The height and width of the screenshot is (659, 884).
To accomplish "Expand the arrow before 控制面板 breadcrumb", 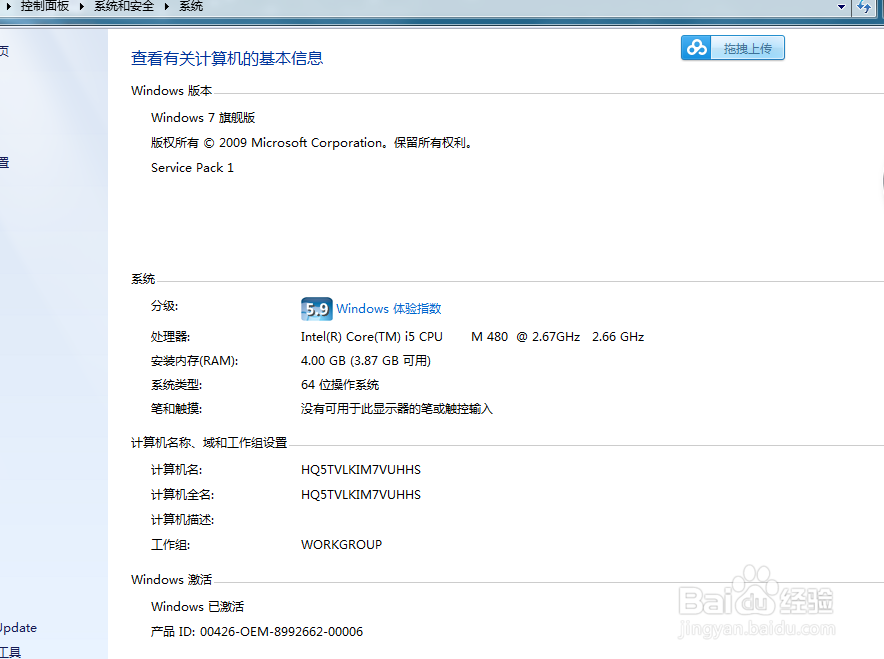I will (x=8, y=7).
